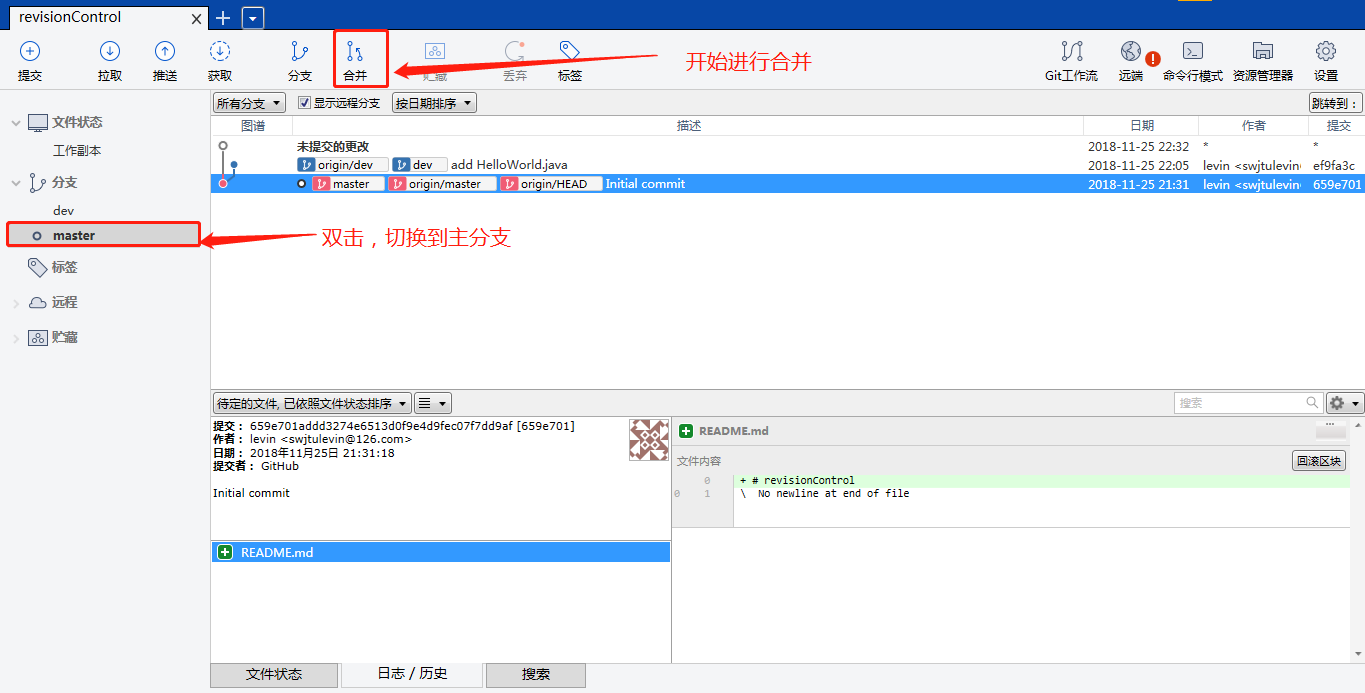Expand the 远程 sidebar section
Image resolution: width=1365 pixels, height=693 pixels.
tap(15, 303)
